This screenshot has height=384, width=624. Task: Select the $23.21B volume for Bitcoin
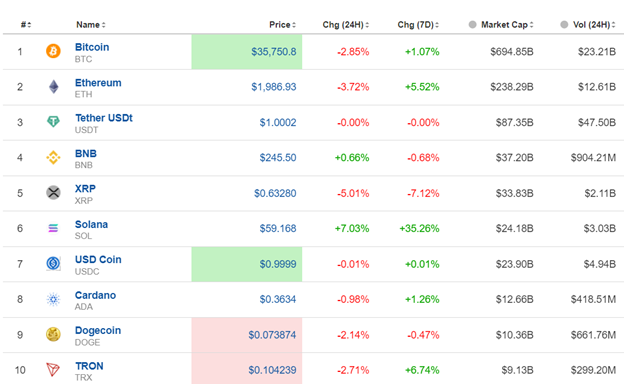[597, 52]
